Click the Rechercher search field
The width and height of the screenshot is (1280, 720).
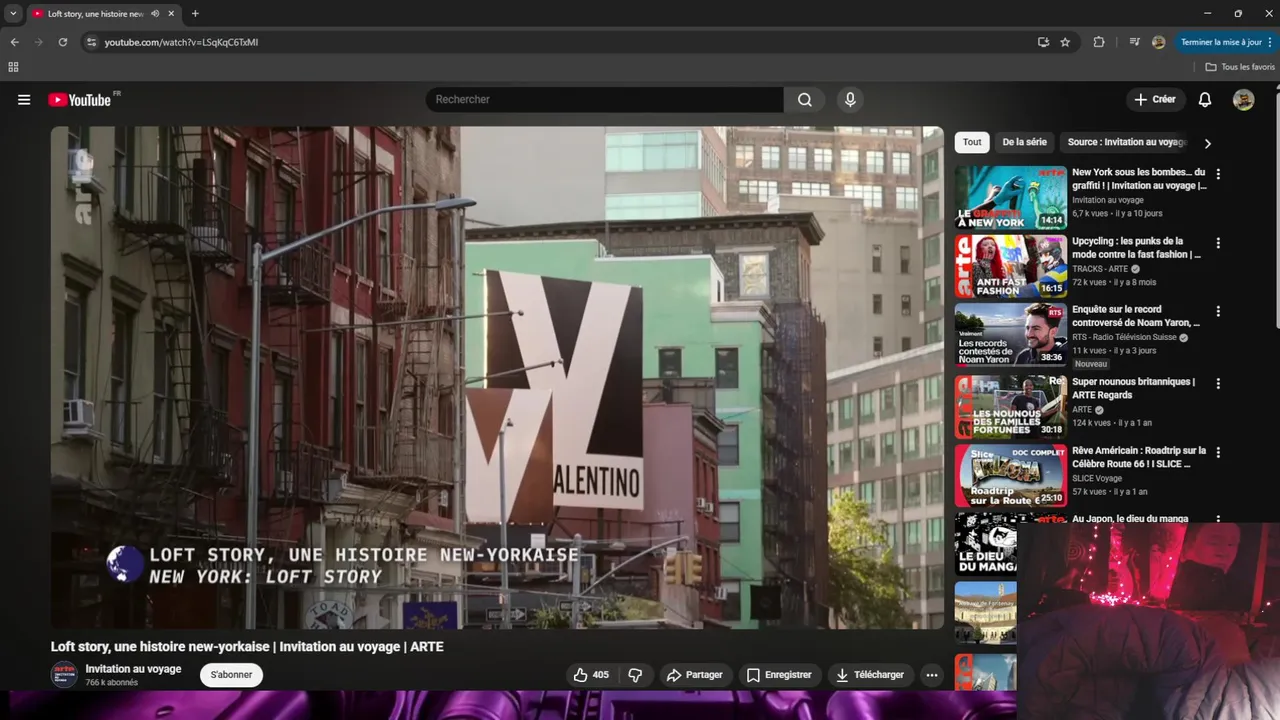(605, 99)
